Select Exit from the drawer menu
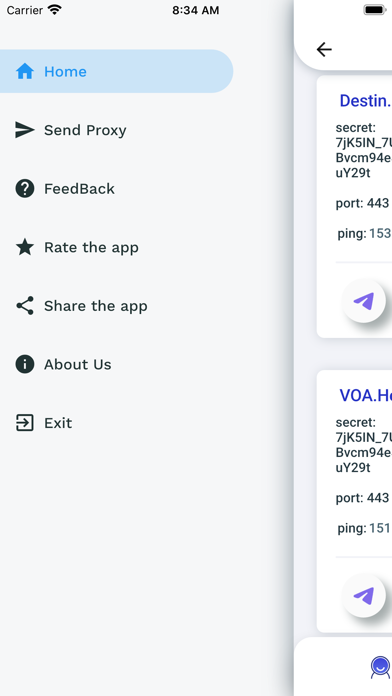The width and height of the screenshot is (392, 696). click(x=117, y=423)
